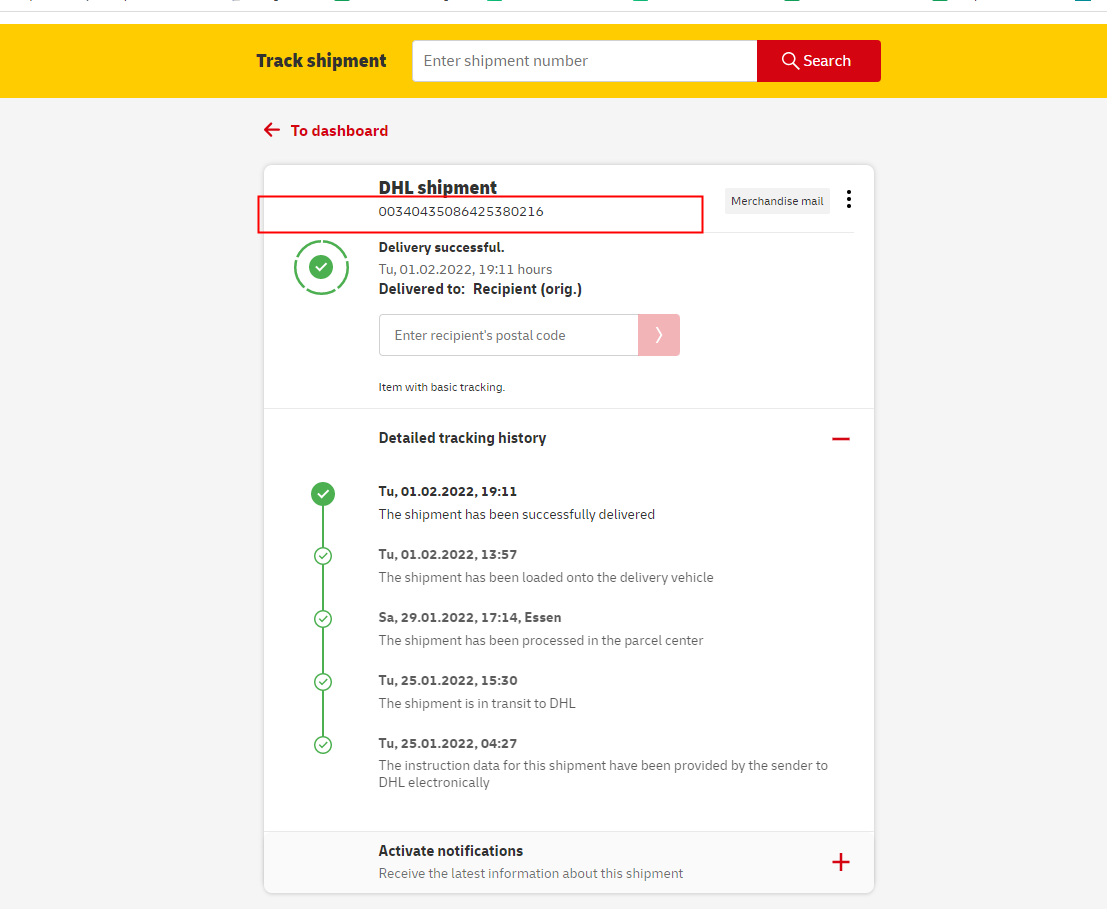The width and height of the screenshot is (1107, 923).
Task: Click the 04:27 instruction data checkmark
Action: 323,745
